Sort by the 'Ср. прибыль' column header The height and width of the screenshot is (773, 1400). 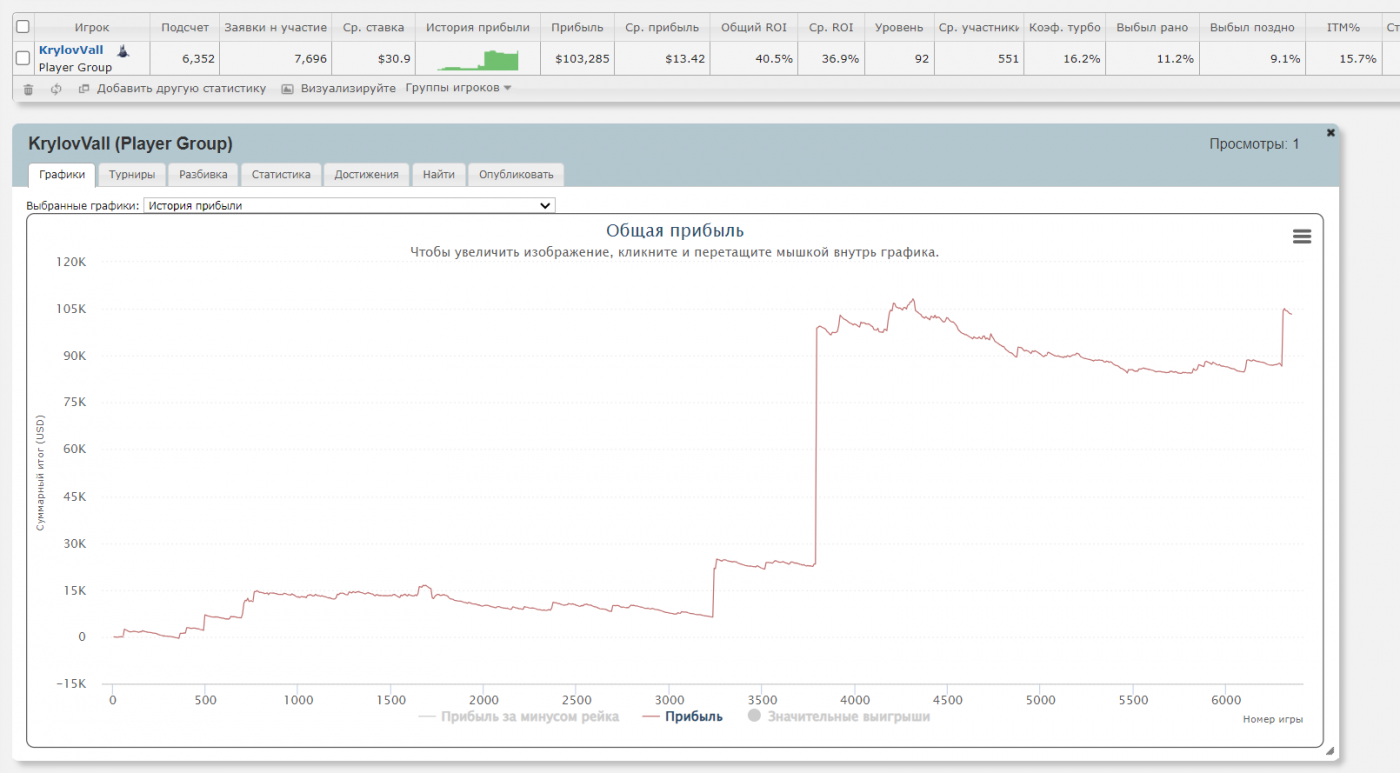[662, 27]
